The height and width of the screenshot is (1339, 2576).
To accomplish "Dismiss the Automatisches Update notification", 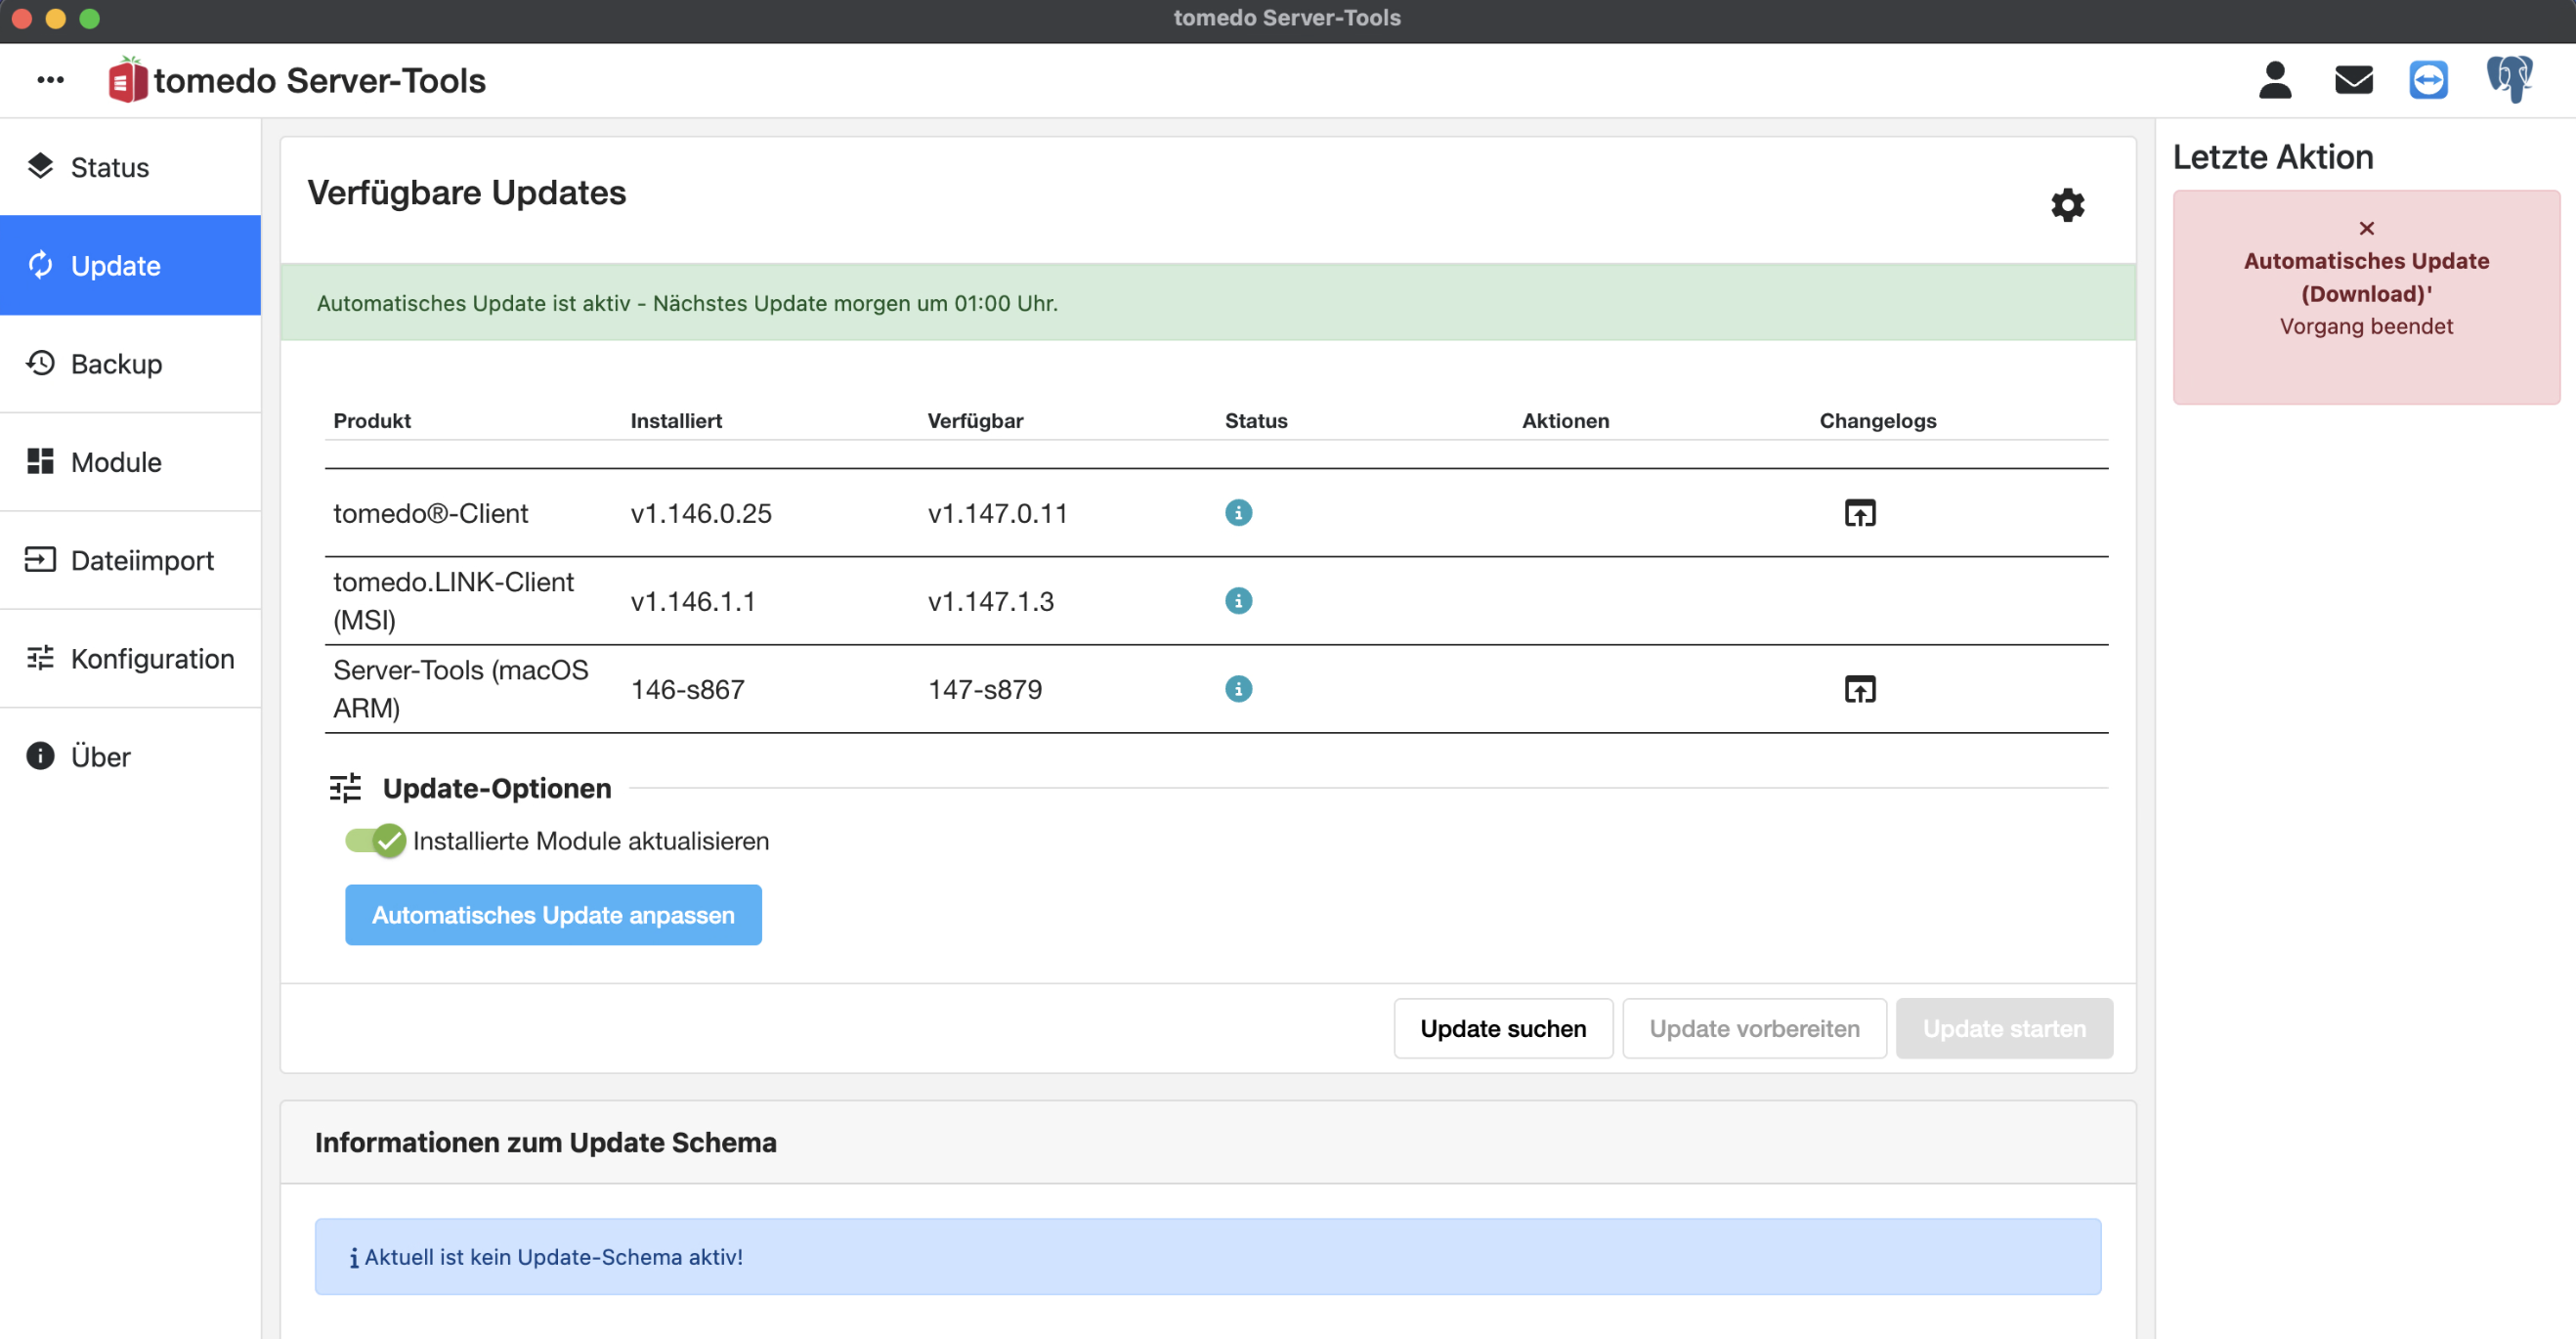I will tap(2366, 229).
